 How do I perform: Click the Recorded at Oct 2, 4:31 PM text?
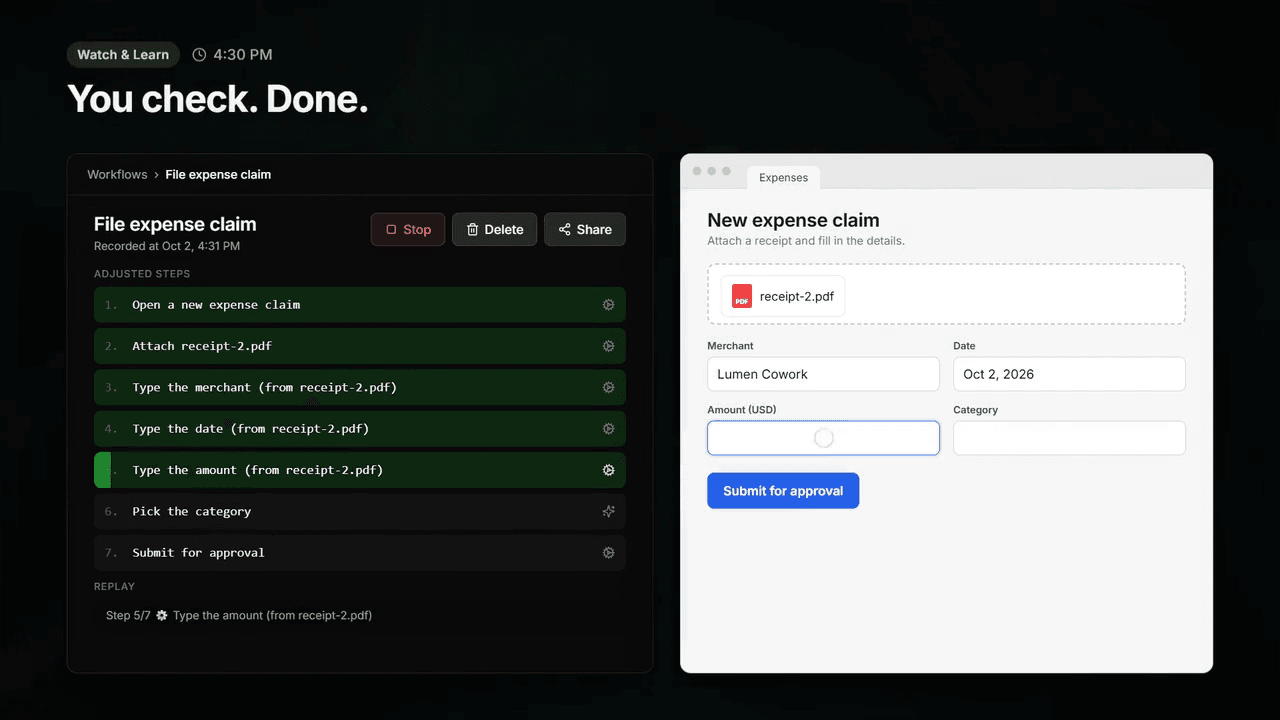(167, 246)
